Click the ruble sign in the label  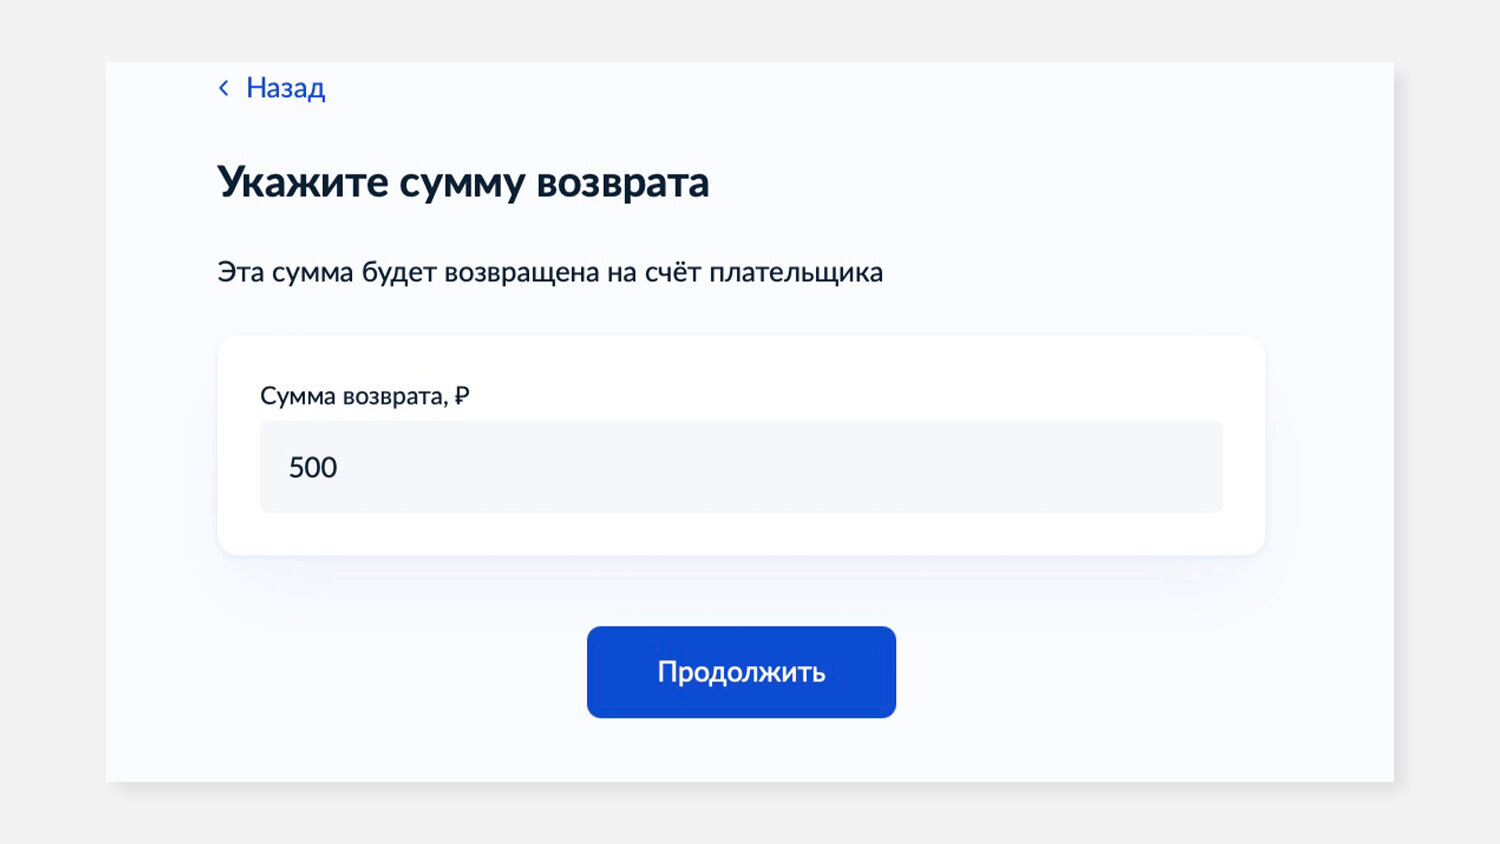(462, 396)
